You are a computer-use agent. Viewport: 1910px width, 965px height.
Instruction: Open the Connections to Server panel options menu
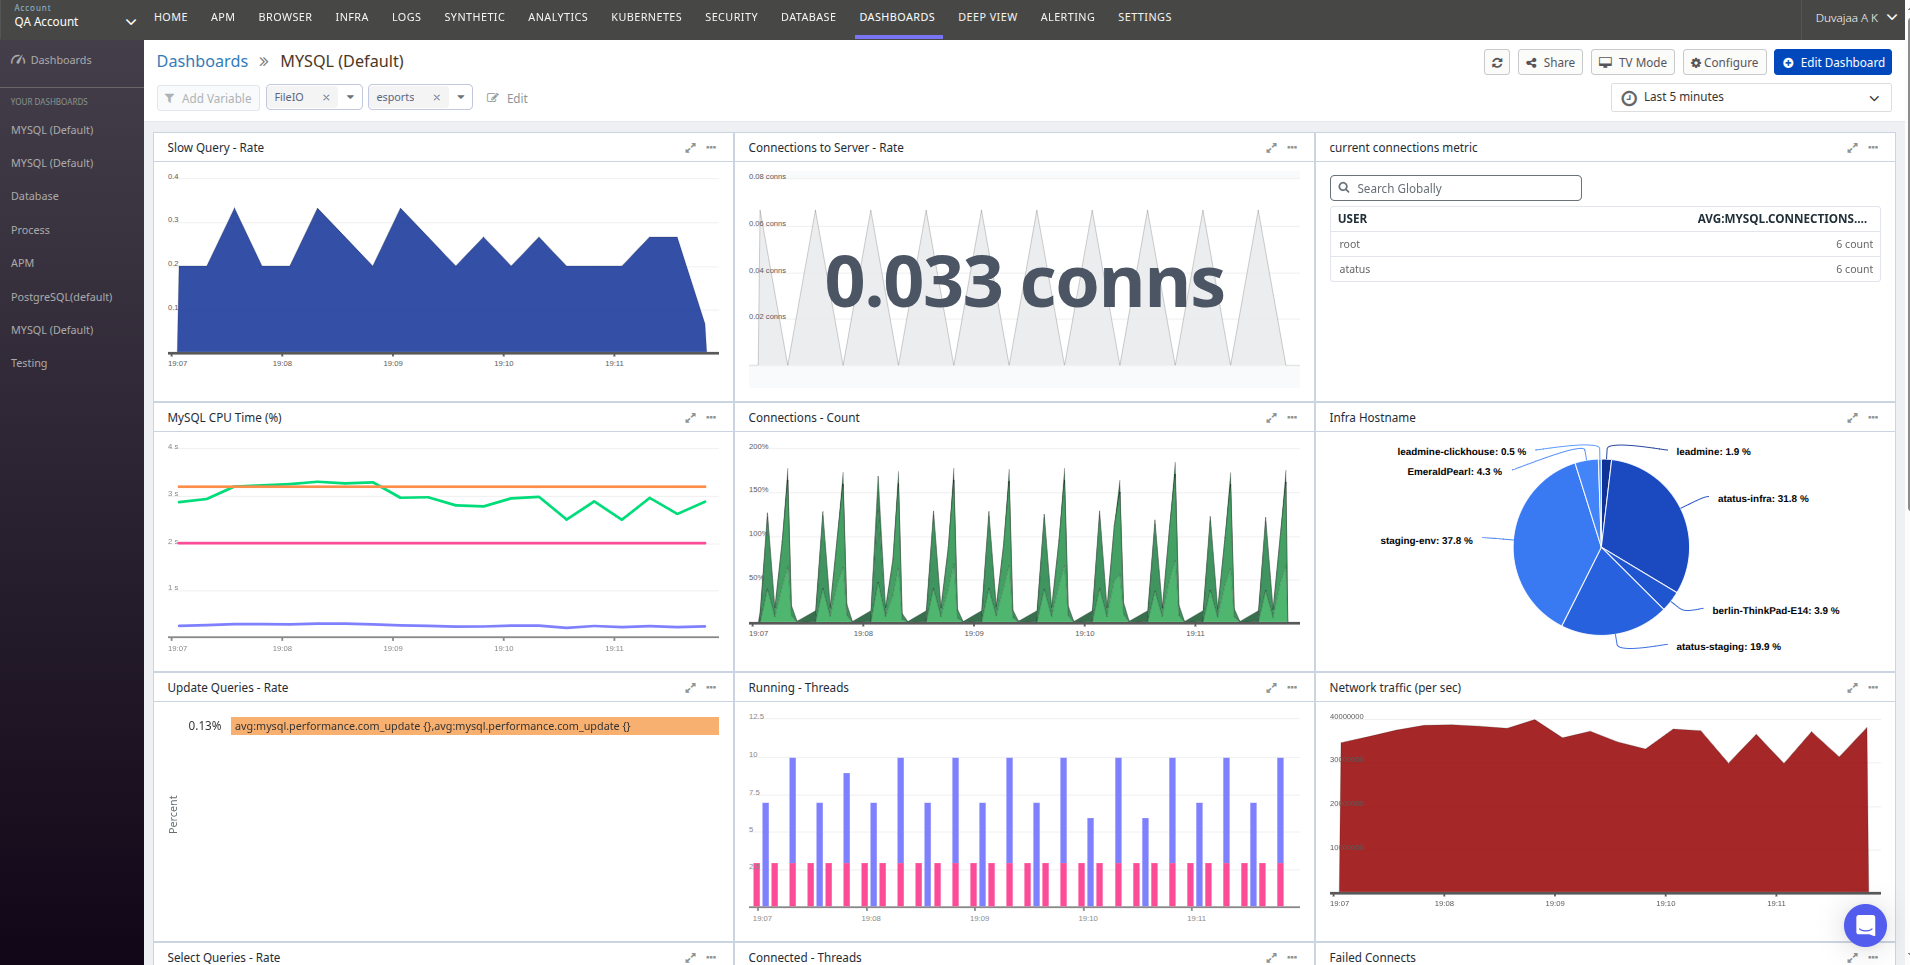1292,148
